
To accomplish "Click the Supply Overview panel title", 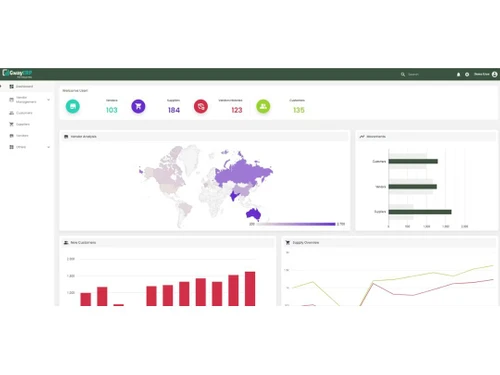I will pyautogui.click(x=306, y=242).
